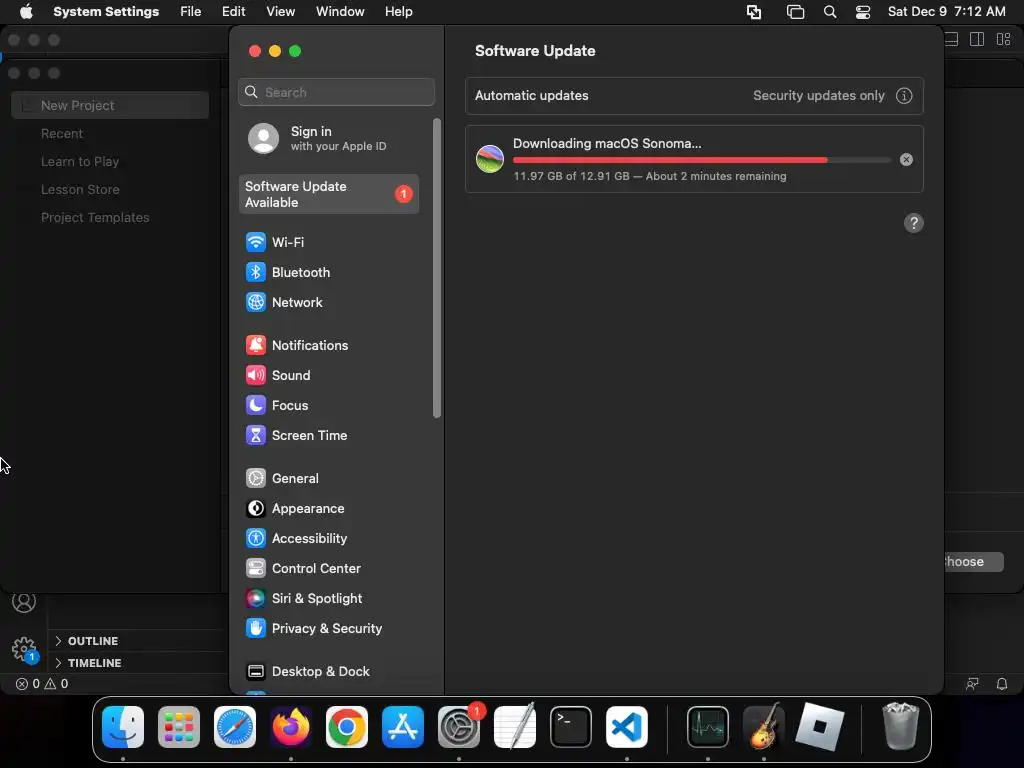
Task: Click the date and time clock
Action: pyautogui.click(x=946, y=12)
